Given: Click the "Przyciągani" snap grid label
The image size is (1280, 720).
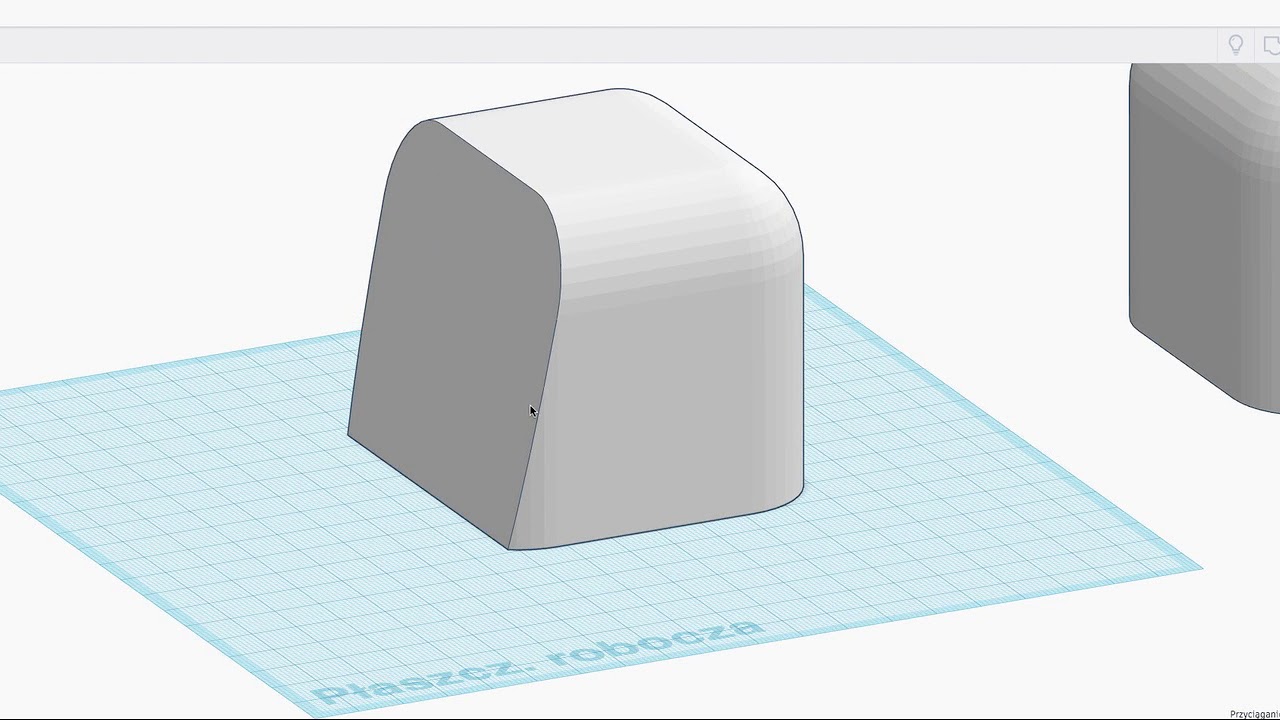Looking at the screenshot, I should 1254,714.
